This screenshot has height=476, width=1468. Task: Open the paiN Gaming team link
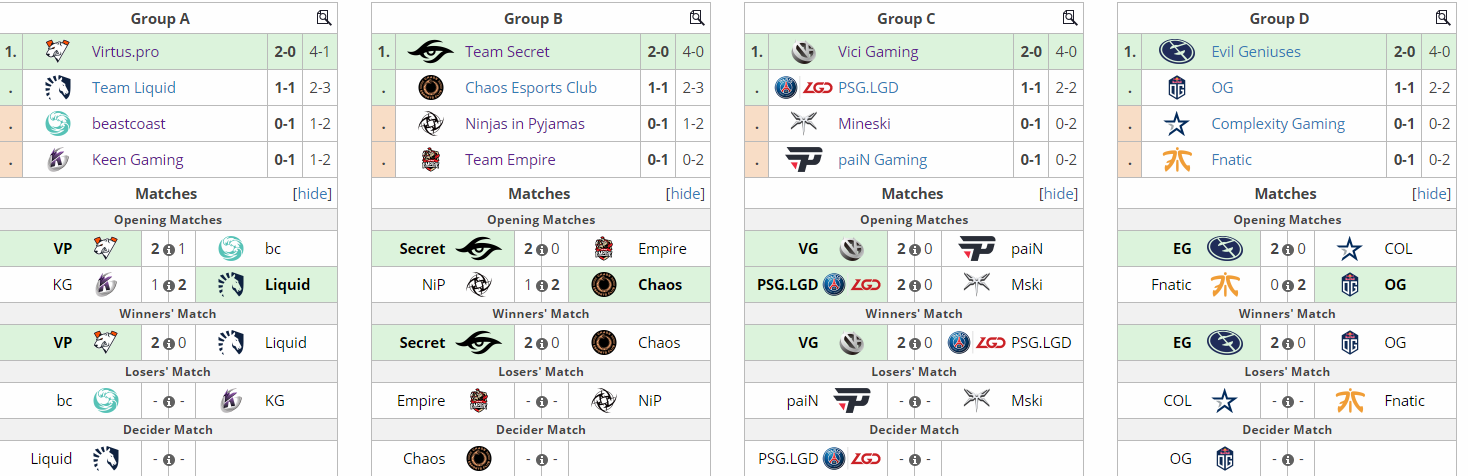point(882,160)
